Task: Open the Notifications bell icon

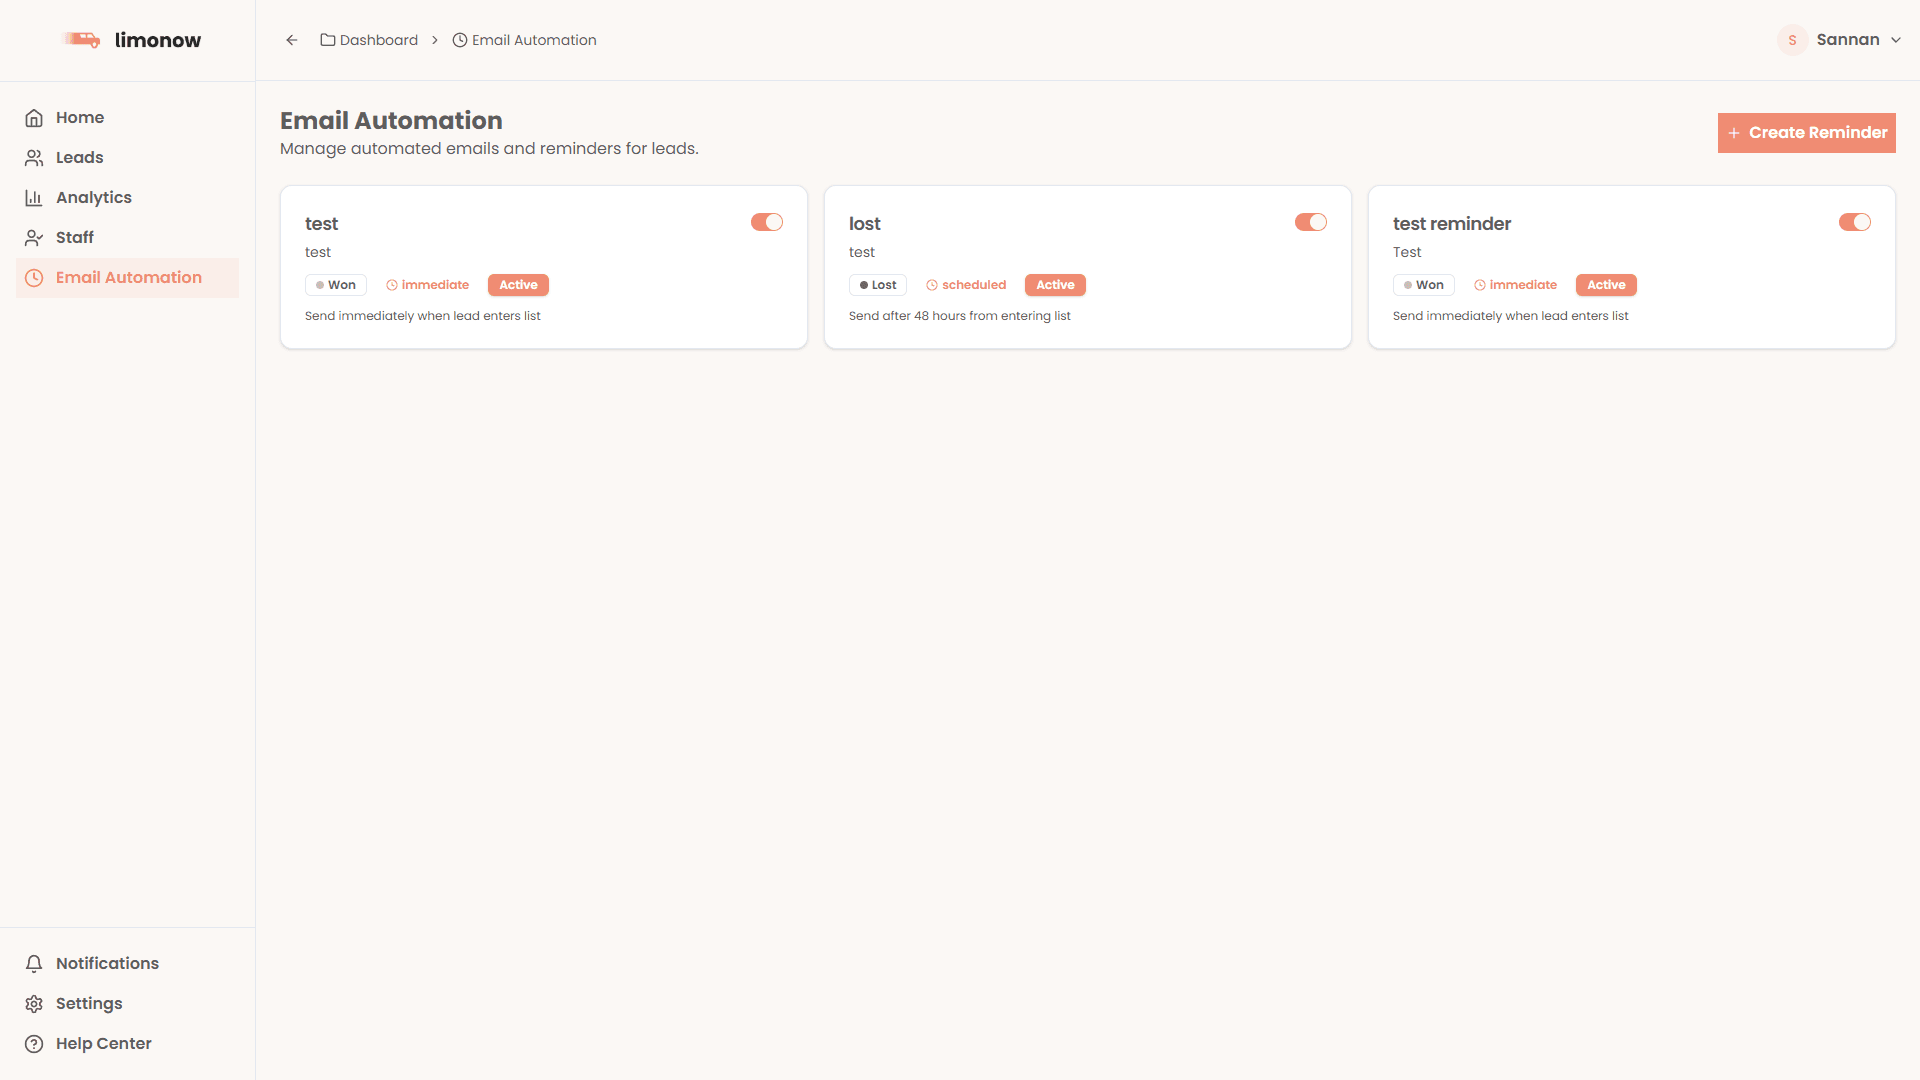Action: (x=34, y=963)
